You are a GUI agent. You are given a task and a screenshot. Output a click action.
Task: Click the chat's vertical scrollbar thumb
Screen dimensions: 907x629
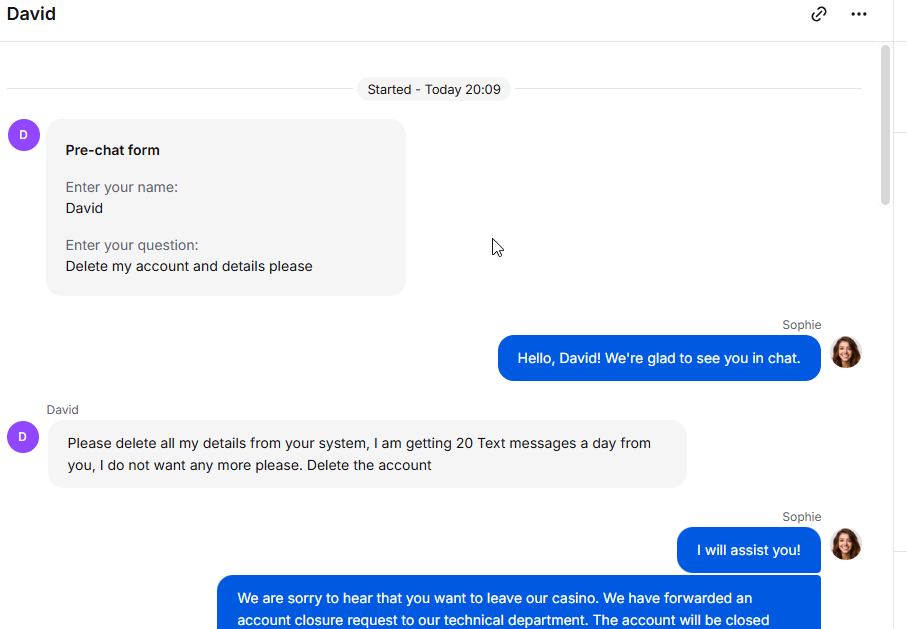pos(885,124)
